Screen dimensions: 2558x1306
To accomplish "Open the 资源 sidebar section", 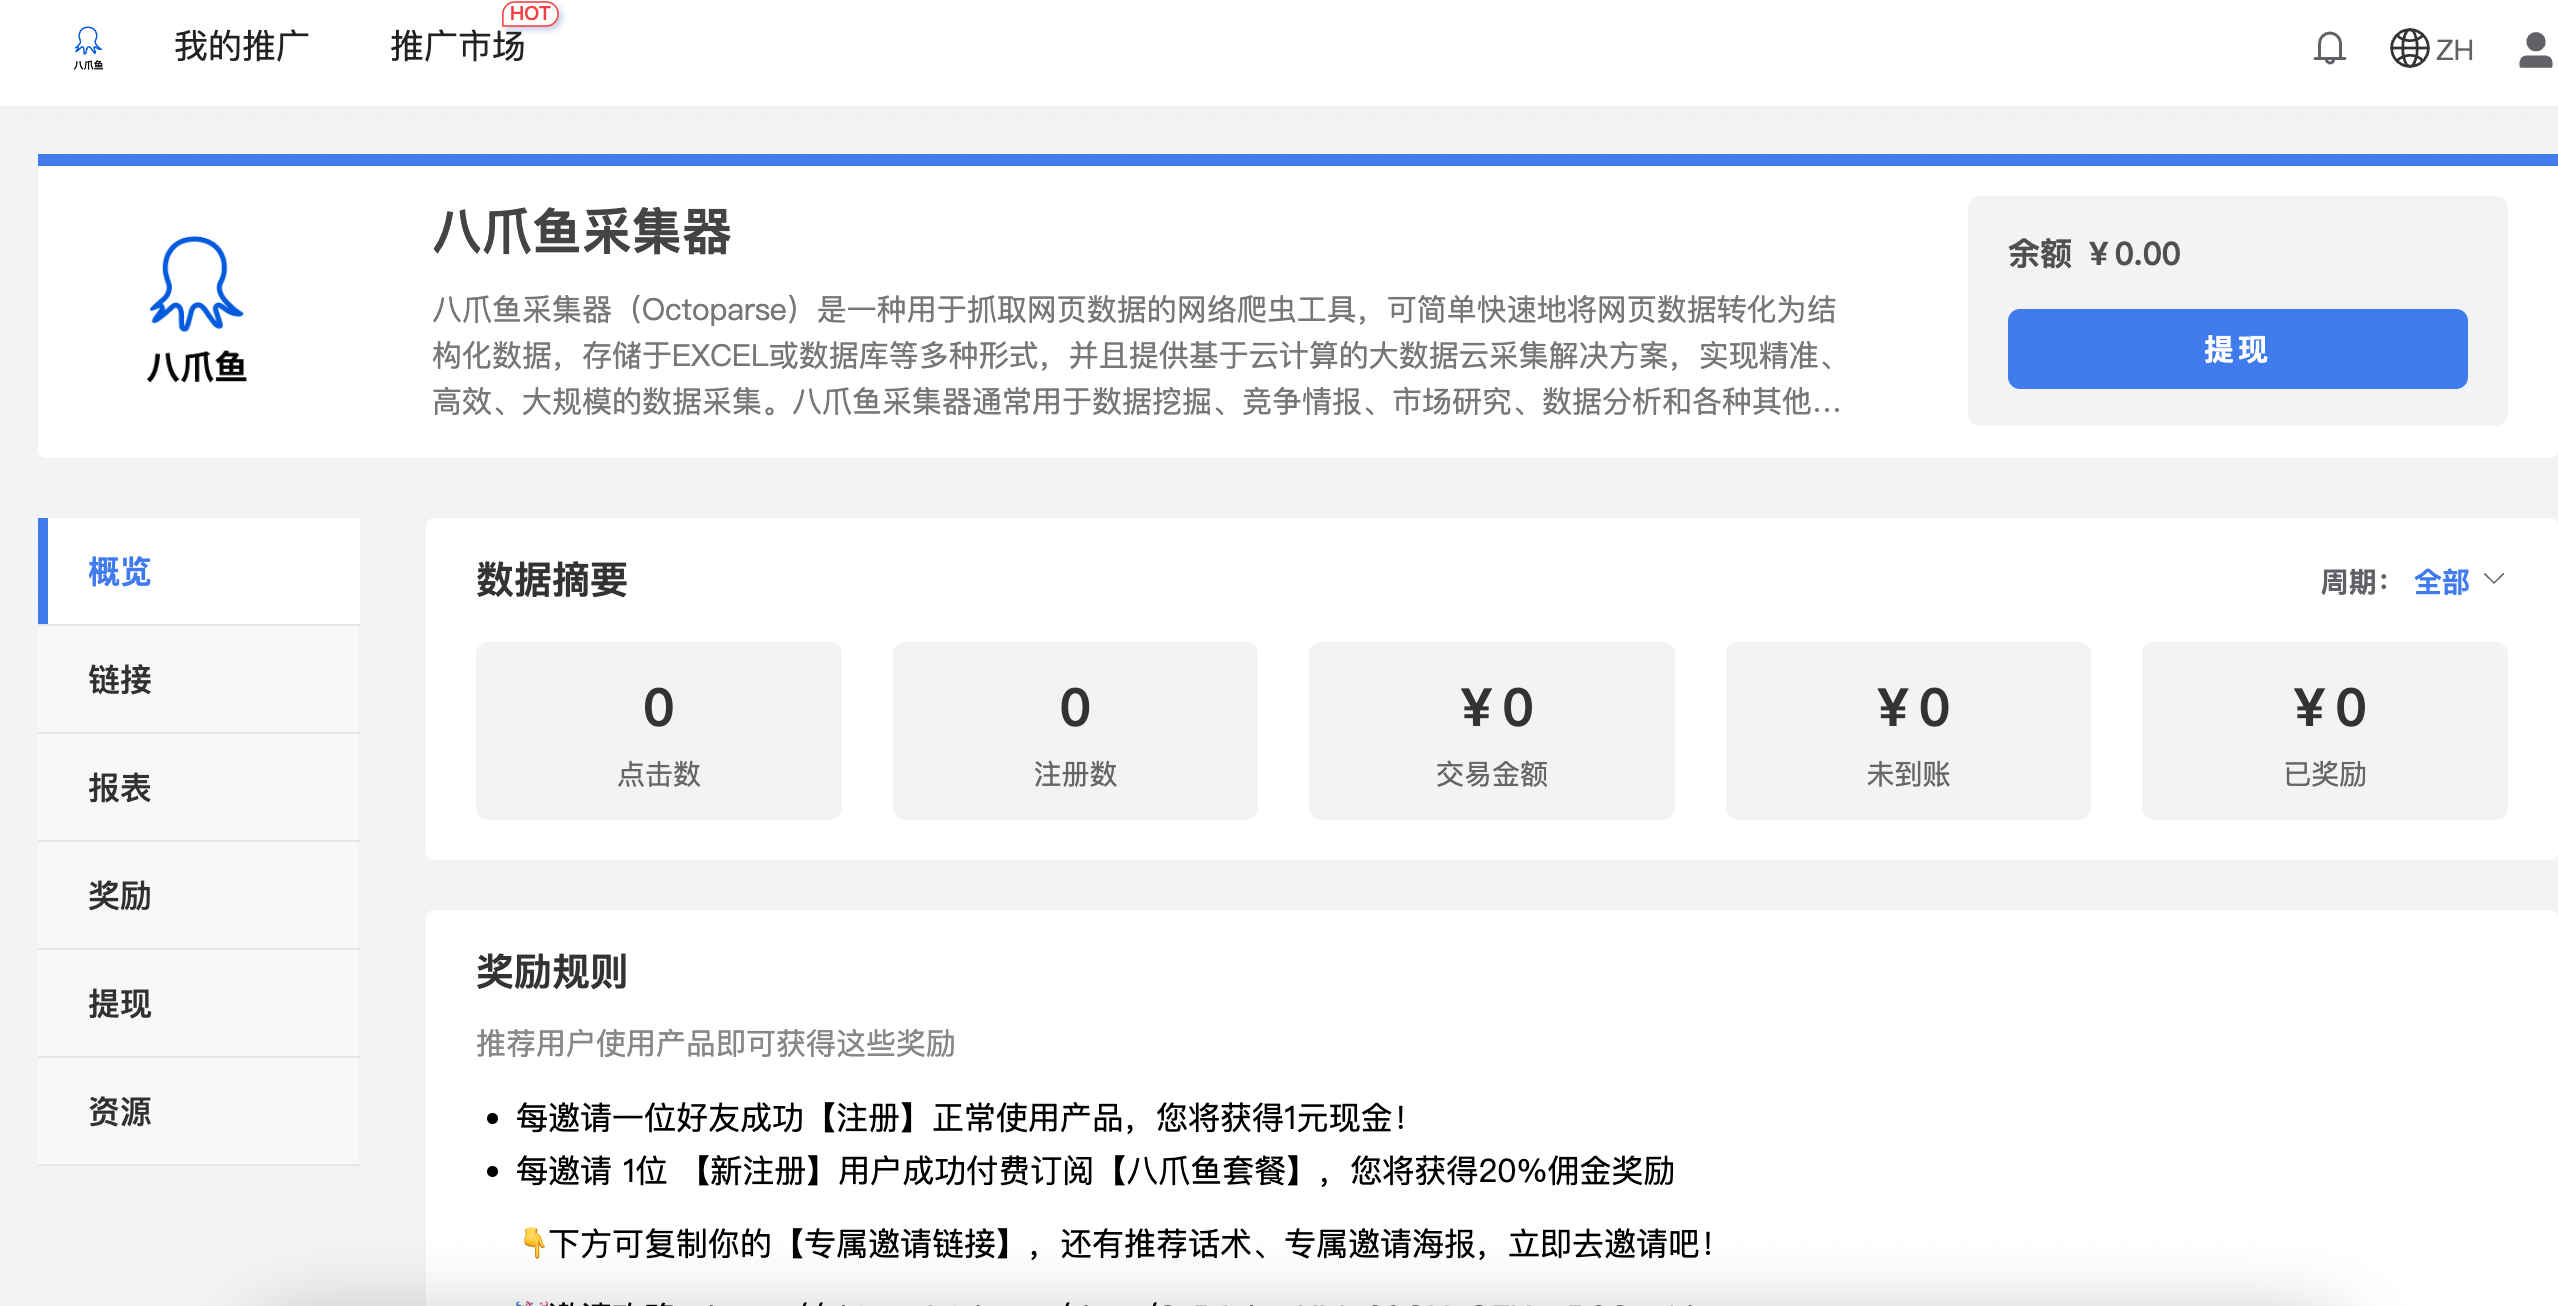I will (x=200, y=1111).
